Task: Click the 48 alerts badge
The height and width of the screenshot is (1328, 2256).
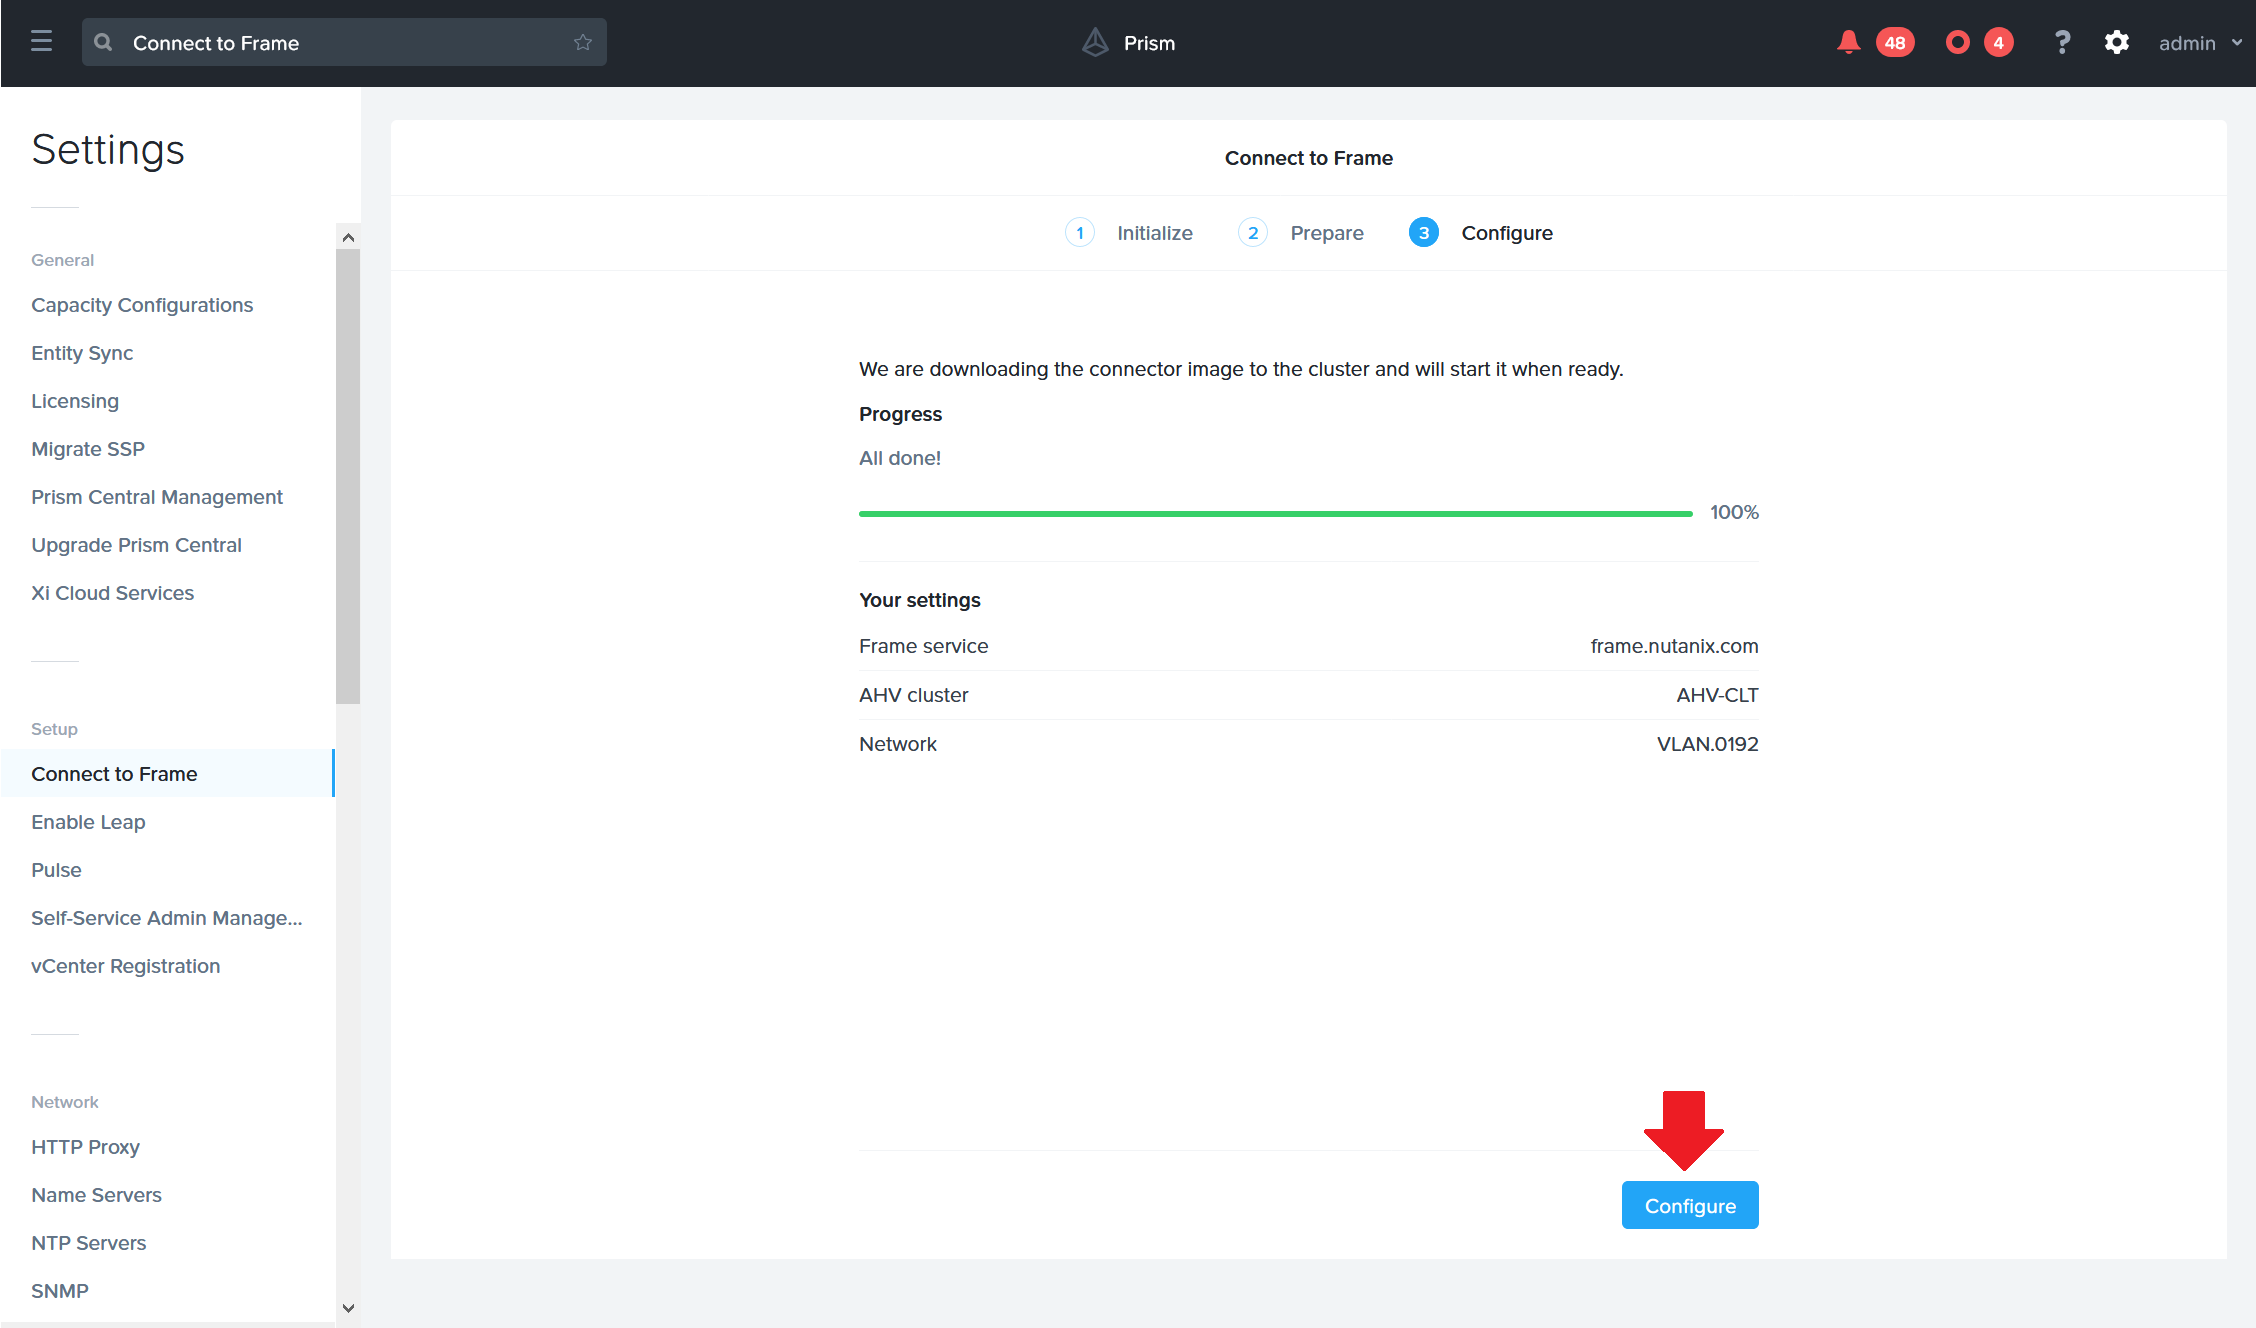Action: (x=1895, y=42)
